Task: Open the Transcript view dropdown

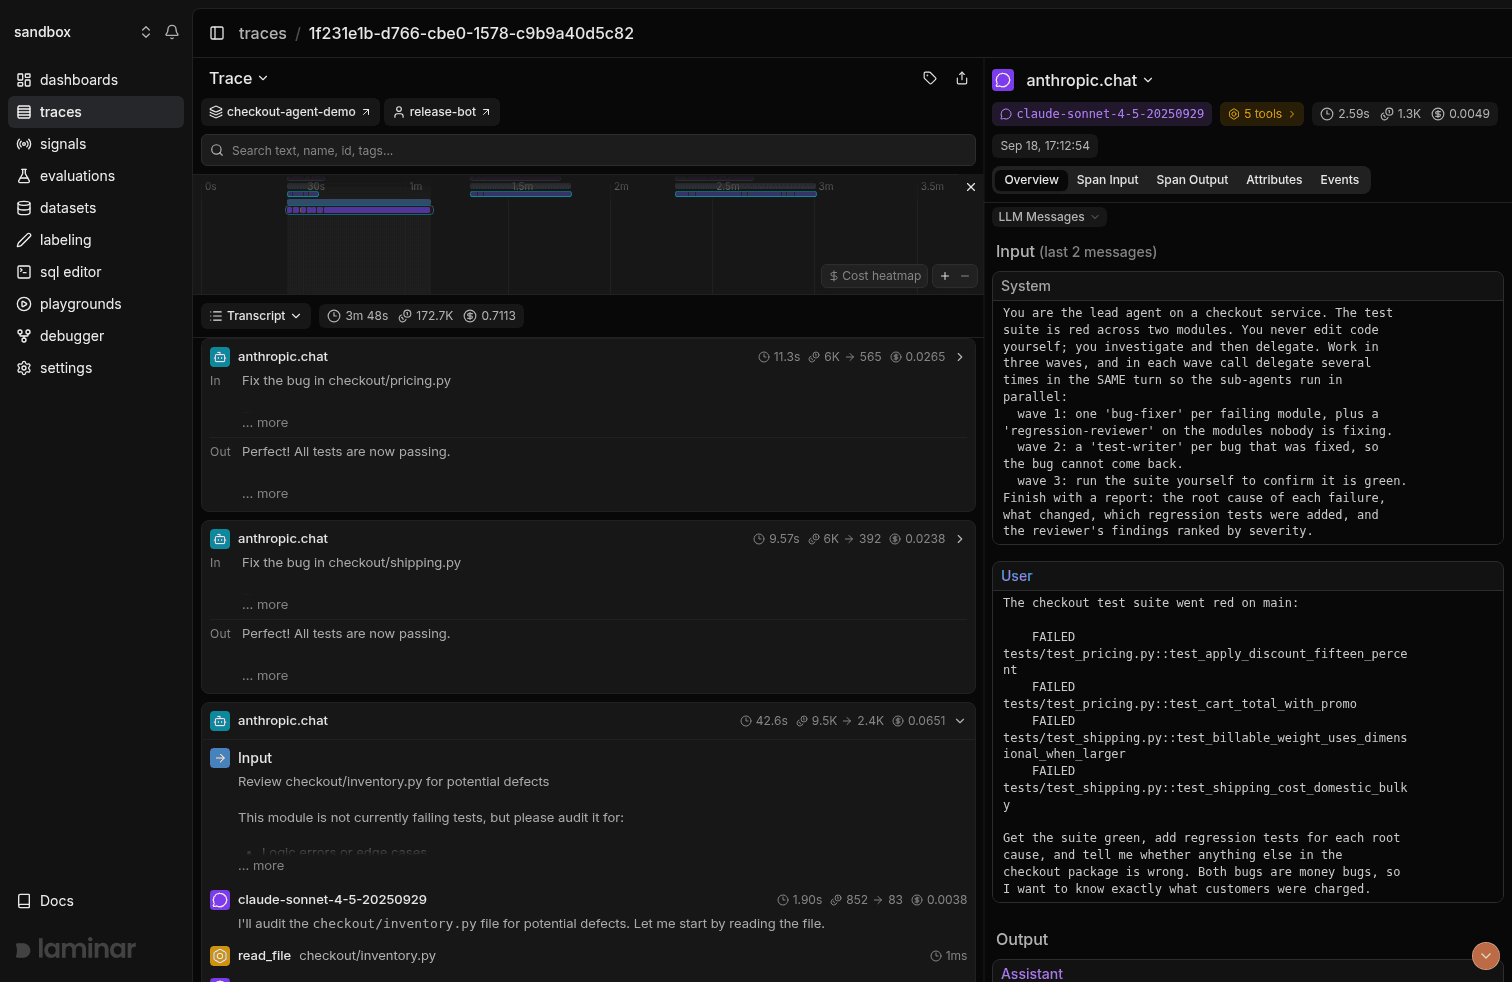Action: point(256,316)
